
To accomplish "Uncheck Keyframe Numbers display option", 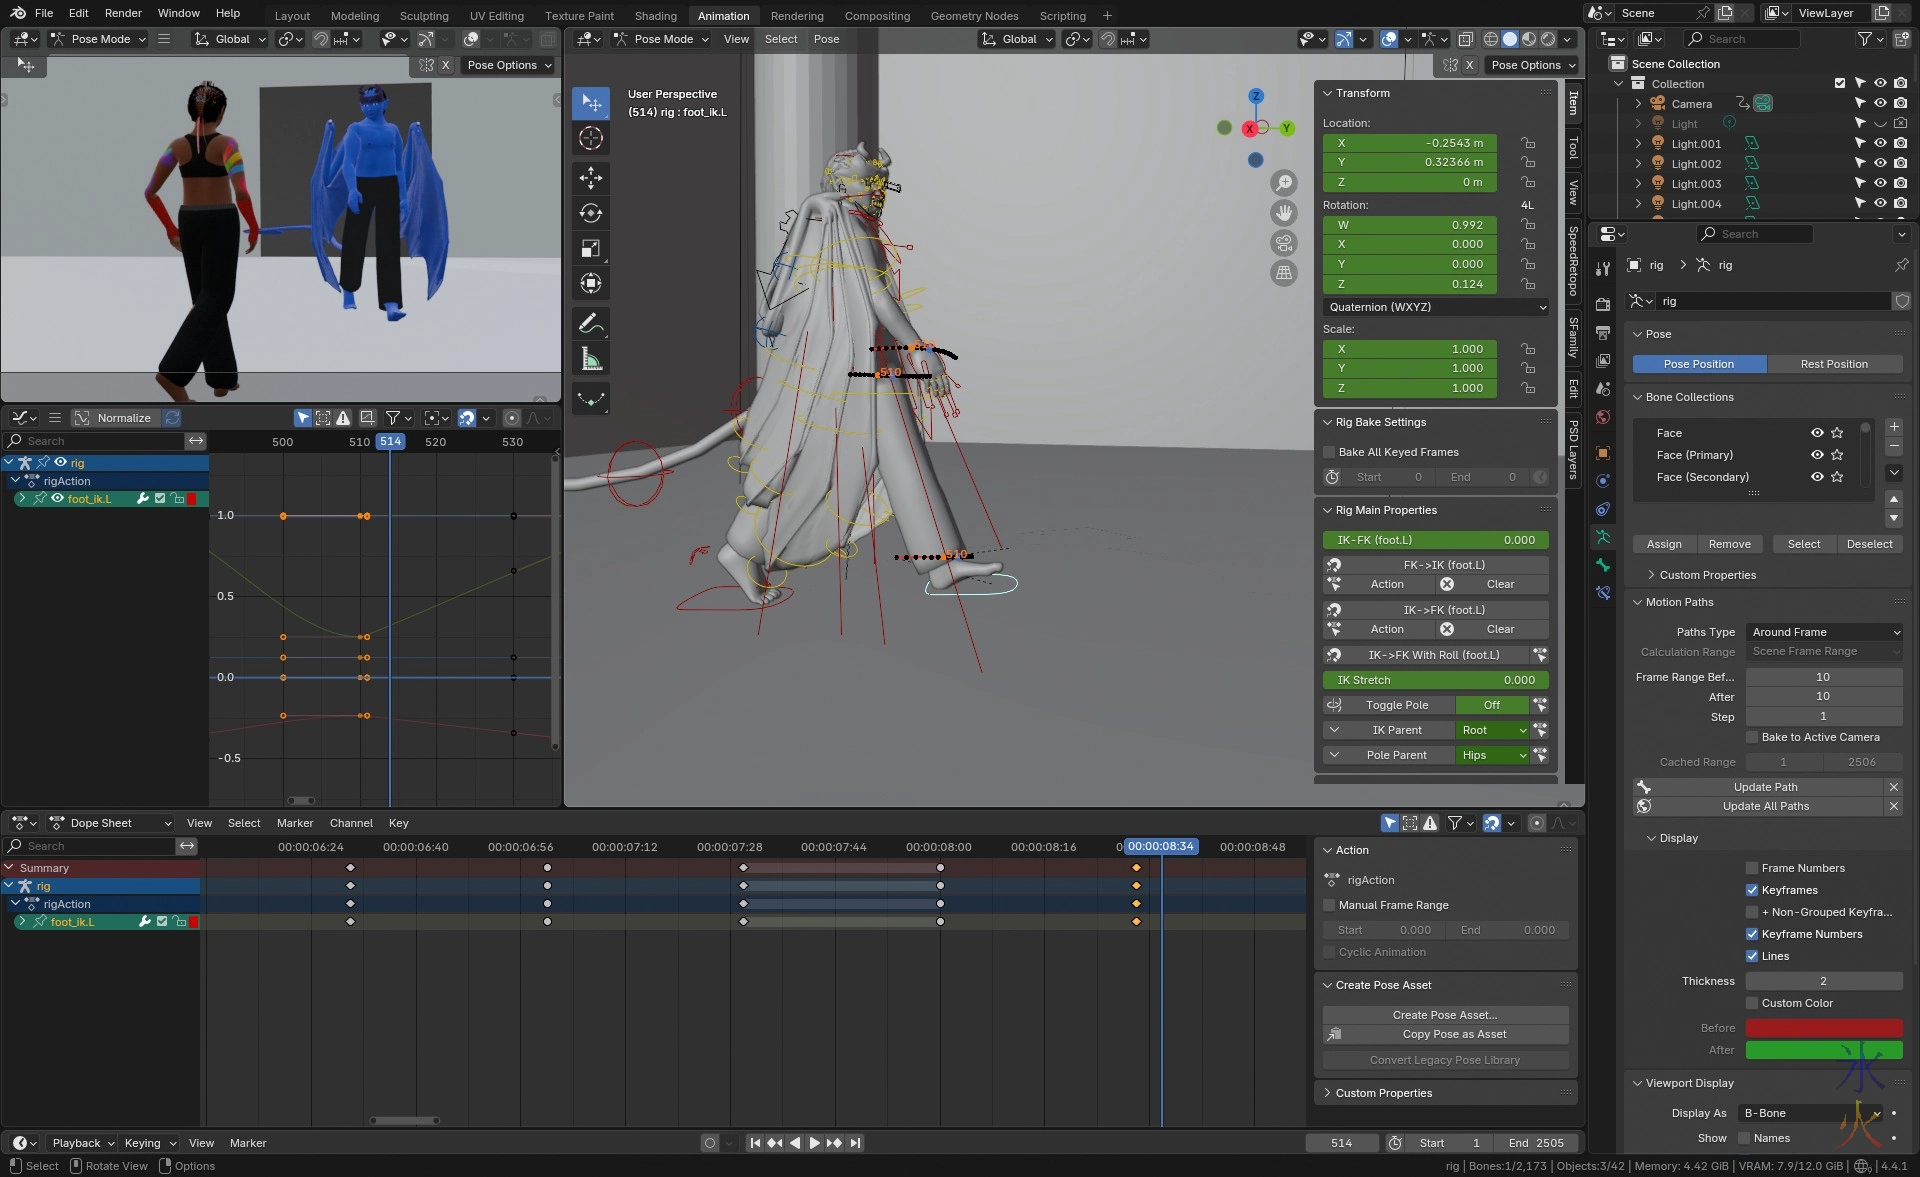I will coord(1752,934).
